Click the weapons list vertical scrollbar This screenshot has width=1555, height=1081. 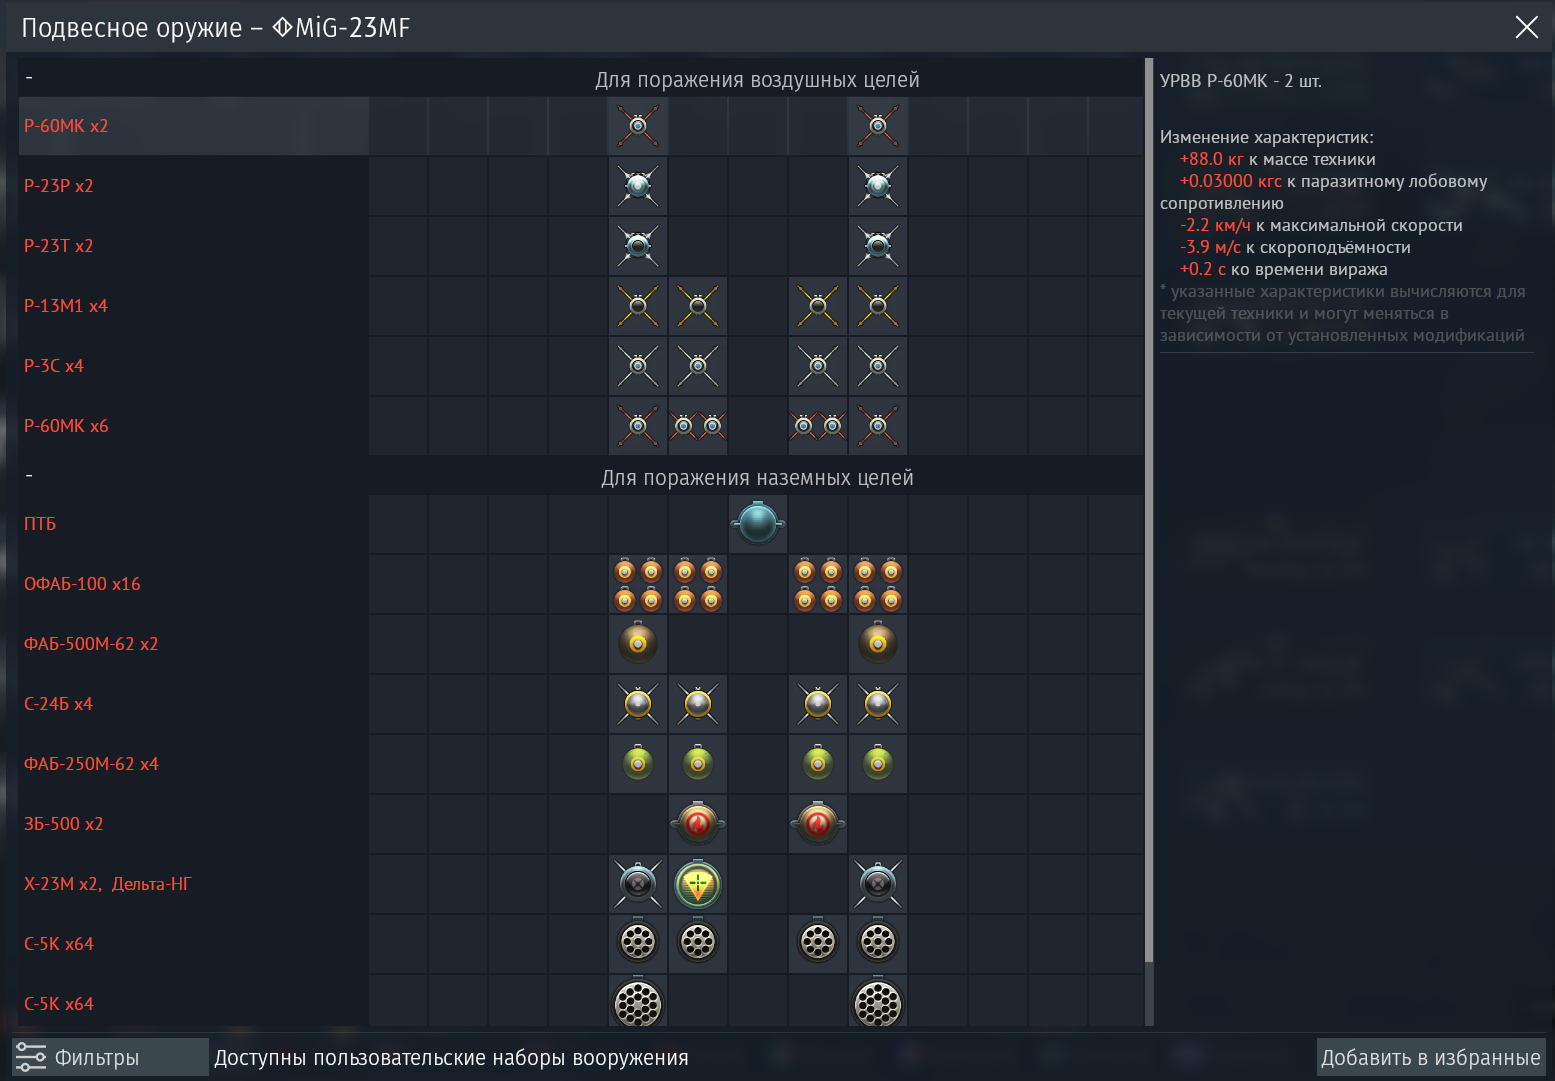pos(1149,500)
